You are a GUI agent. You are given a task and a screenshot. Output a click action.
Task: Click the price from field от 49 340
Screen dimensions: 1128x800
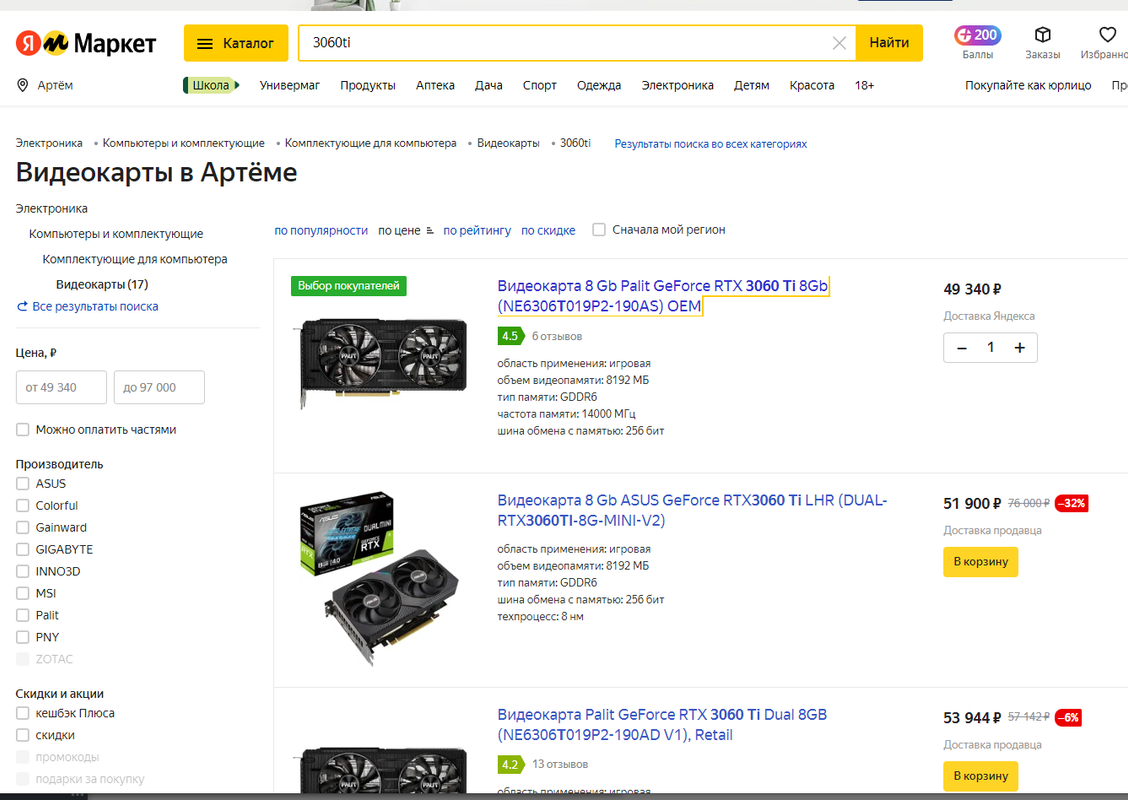[x=61, y=387]
